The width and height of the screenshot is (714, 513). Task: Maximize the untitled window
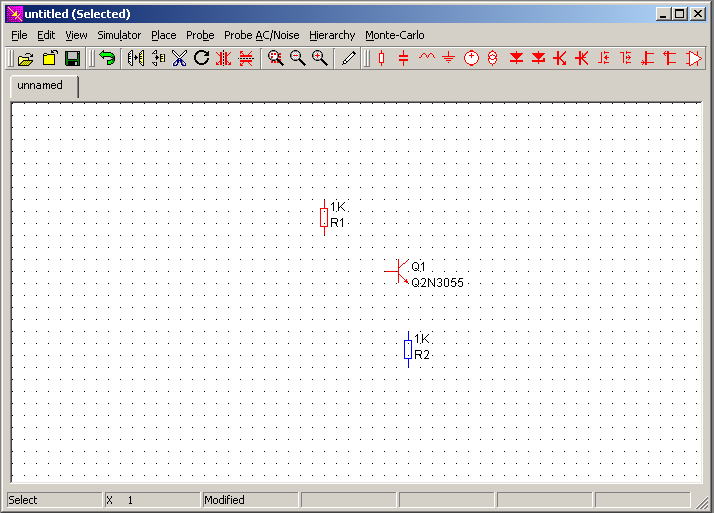click(679, 14)
